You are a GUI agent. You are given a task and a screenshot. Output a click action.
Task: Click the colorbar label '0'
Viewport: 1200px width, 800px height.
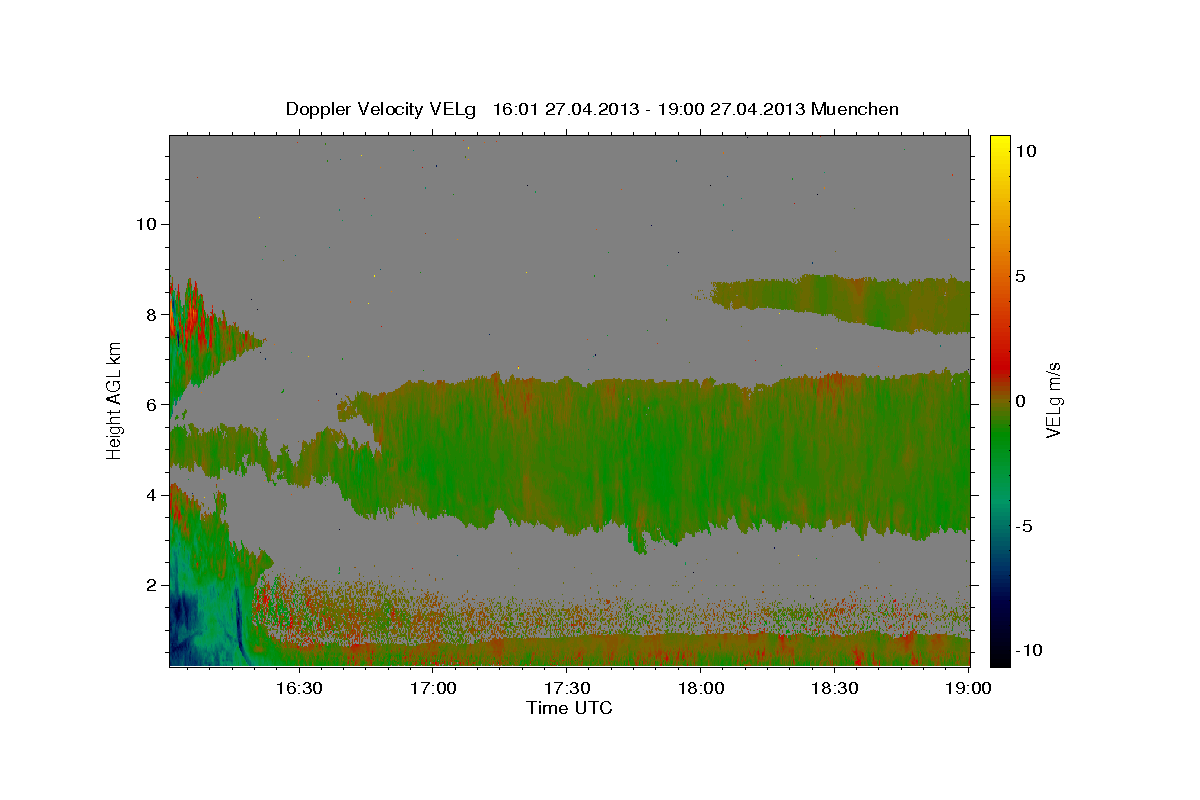[x=1021, y=401]
